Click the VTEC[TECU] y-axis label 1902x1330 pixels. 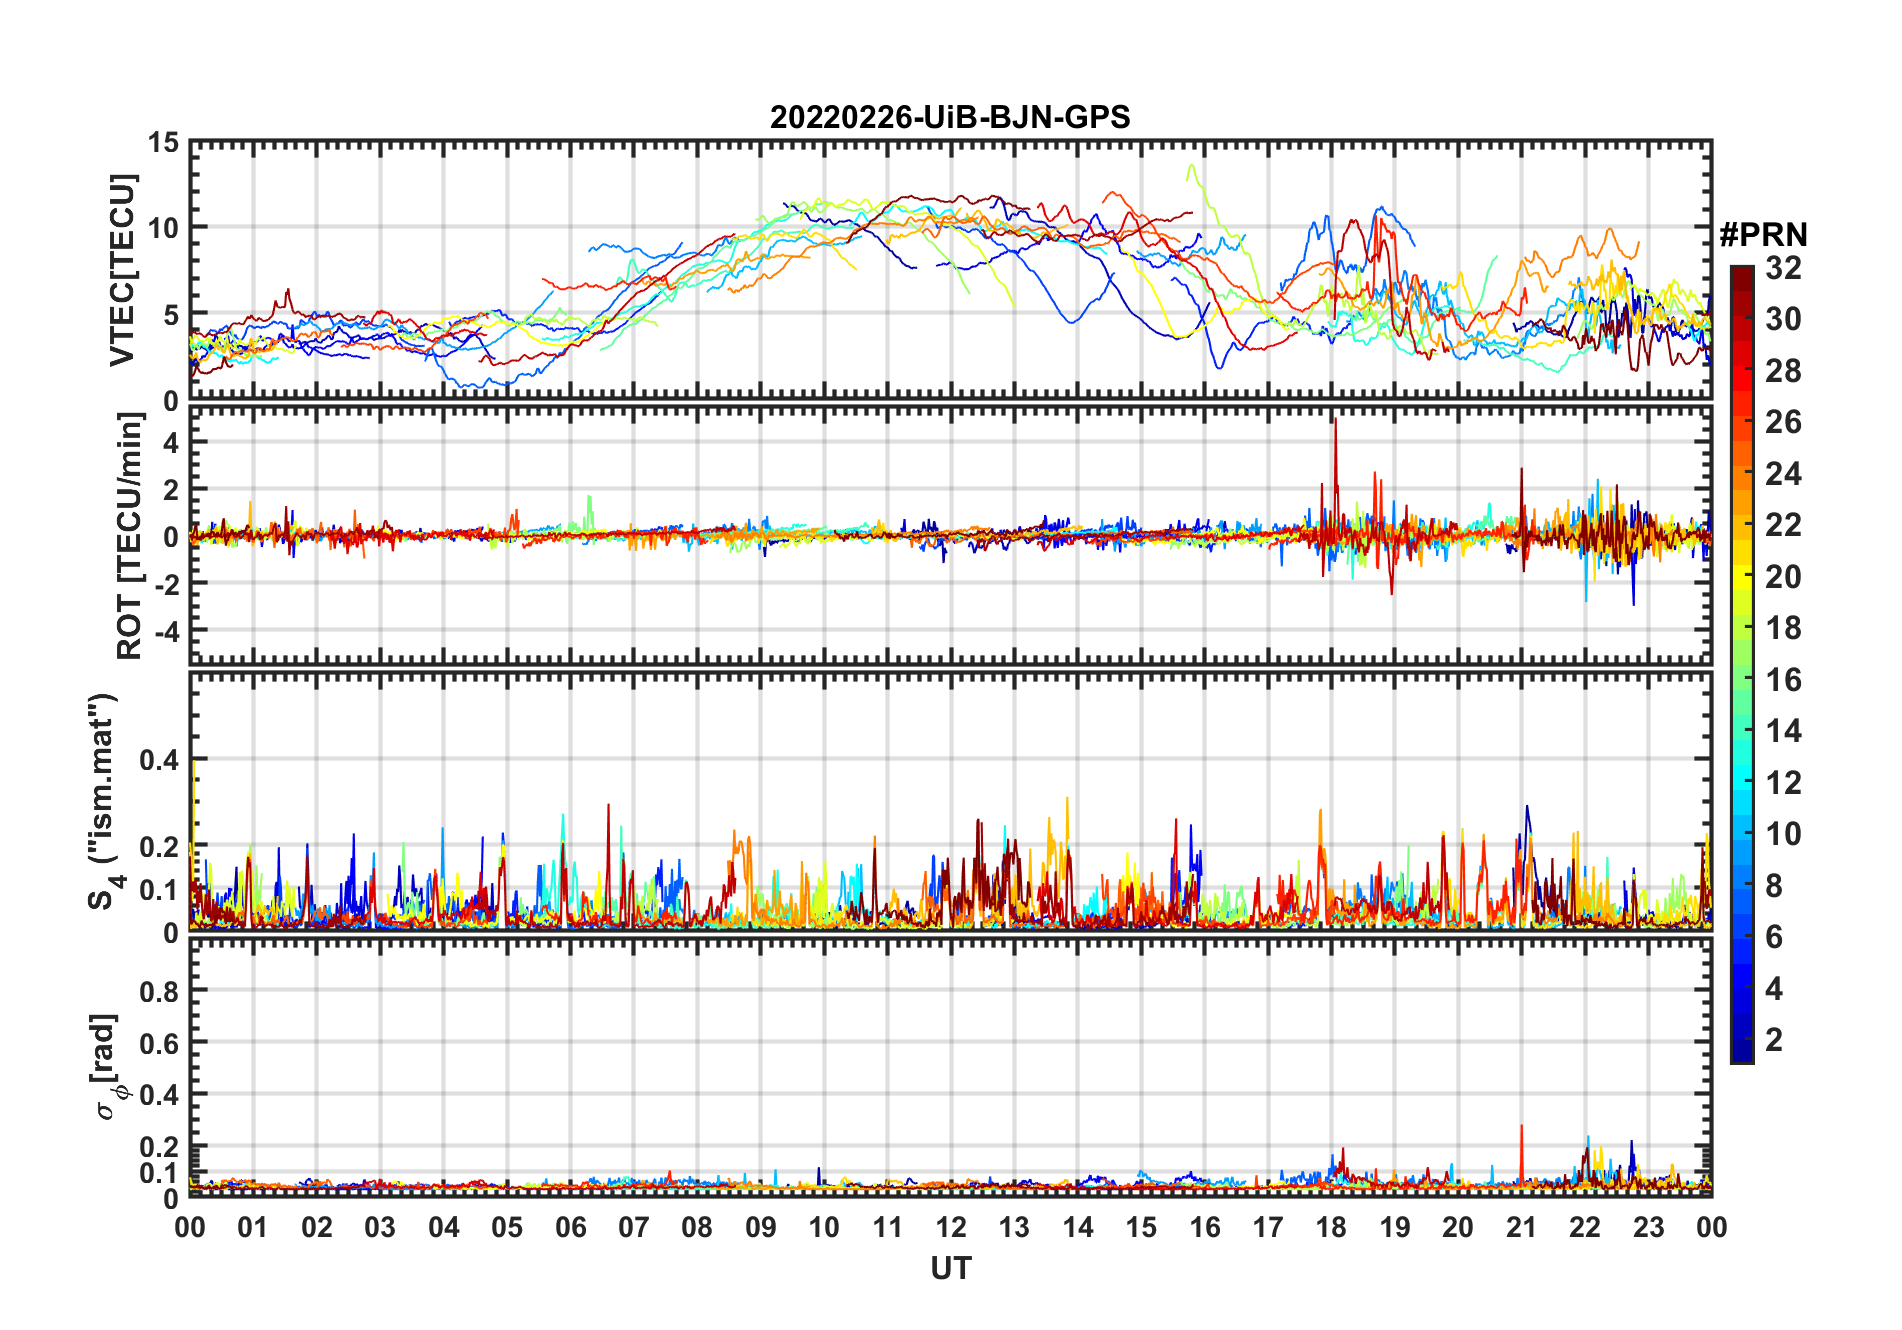click(122, 270)
